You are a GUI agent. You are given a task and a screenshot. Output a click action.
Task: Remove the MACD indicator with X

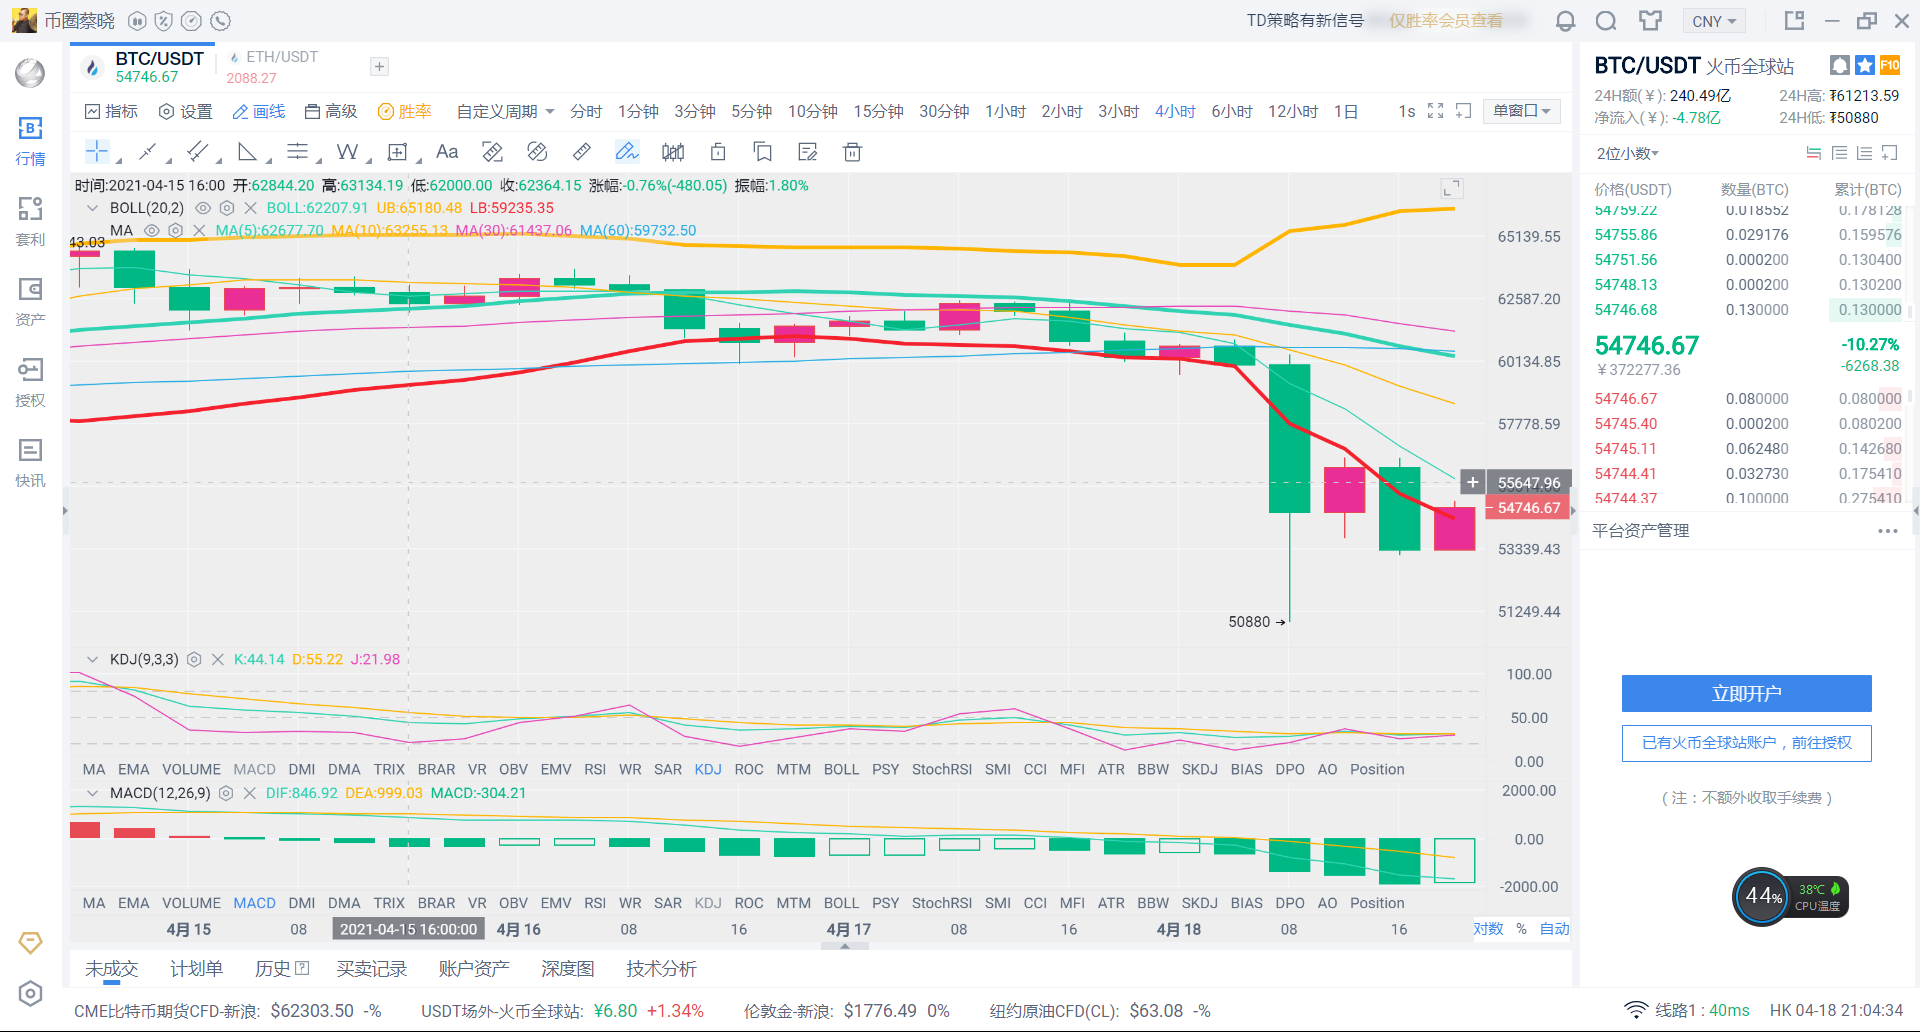tap(249, 793)
